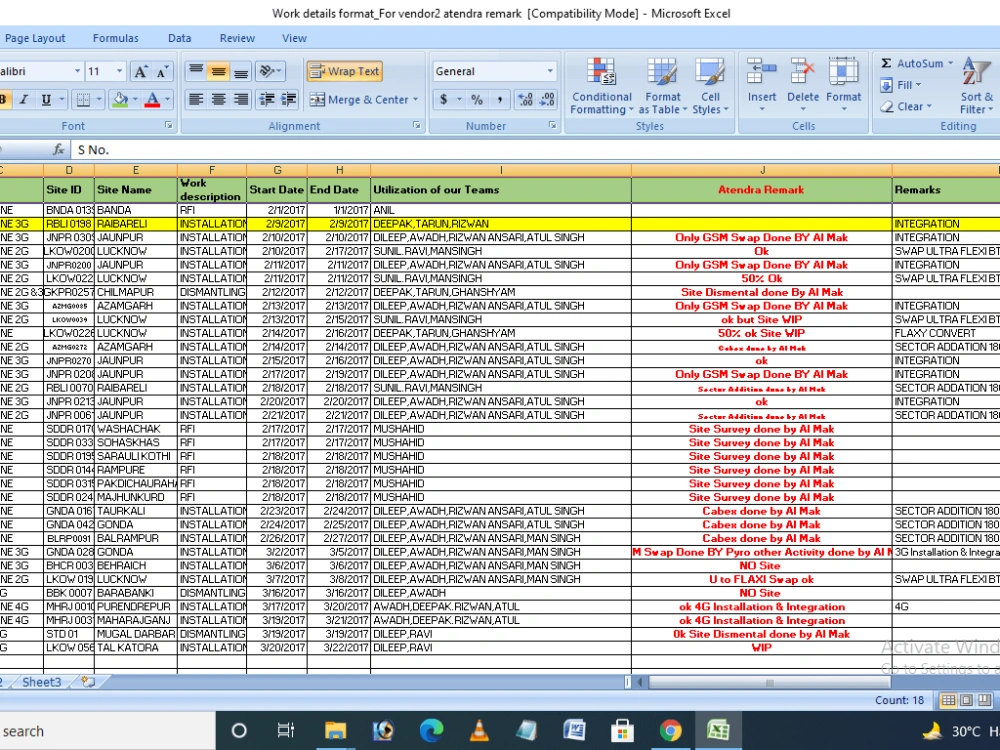Open Format as Table gallery
This screenshot has height=750, width=1000.
tap(663, 86)
